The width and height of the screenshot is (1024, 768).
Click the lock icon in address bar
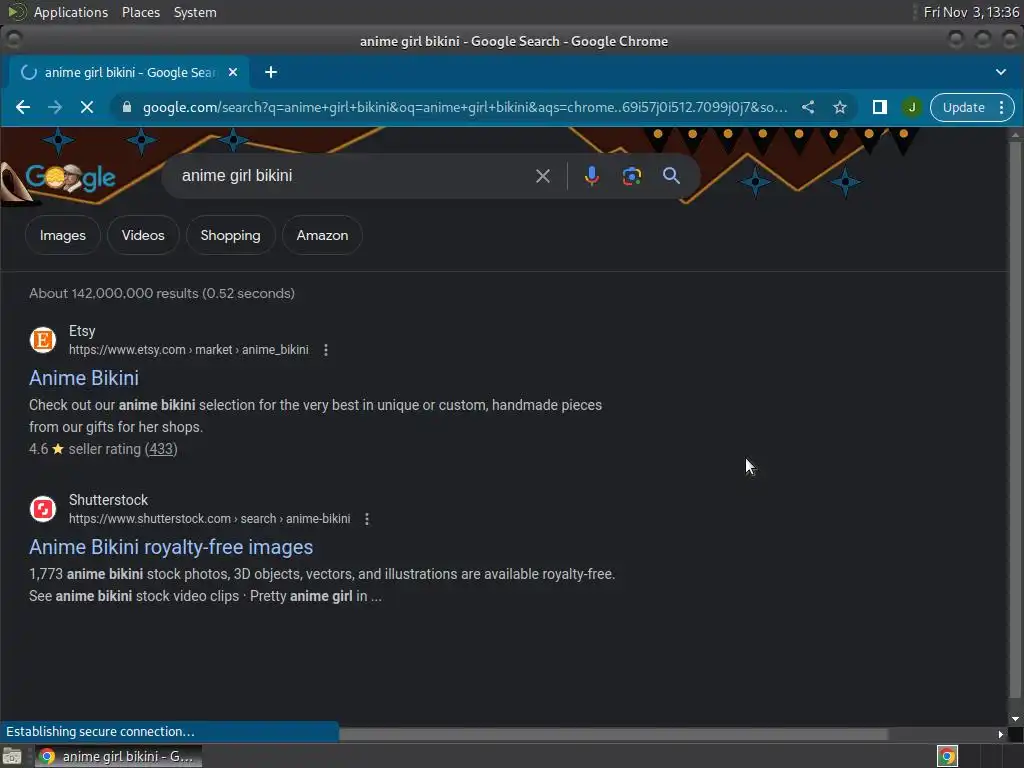127,107
